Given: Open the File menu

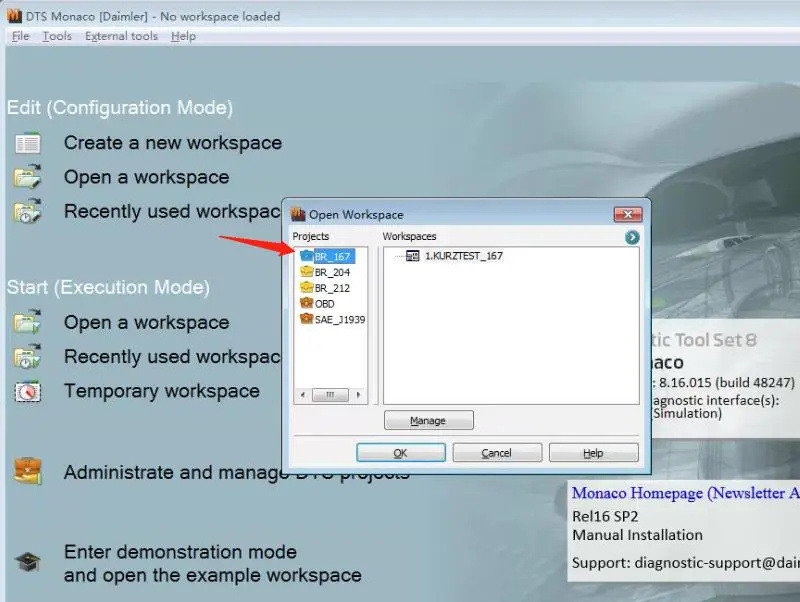Looking at the screenshot, I should 20,36.
